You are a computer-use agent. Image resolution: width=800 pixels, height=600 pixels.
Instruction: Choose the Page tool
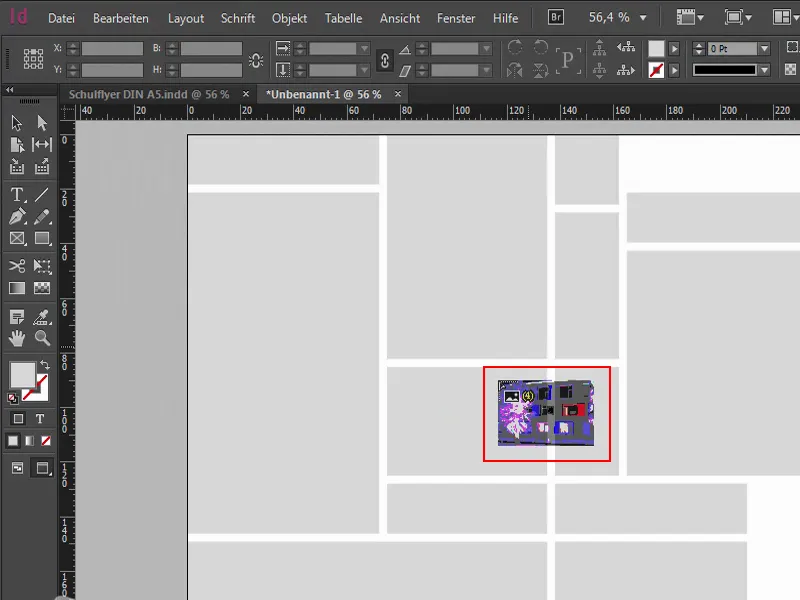17,145
